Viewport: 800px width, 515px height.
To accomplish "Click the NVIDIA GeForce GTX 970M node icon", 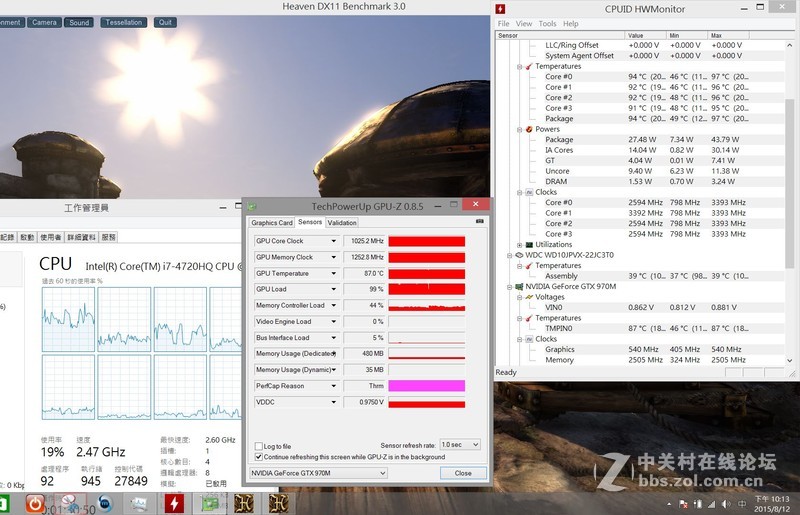I will (x=519, y=286).
